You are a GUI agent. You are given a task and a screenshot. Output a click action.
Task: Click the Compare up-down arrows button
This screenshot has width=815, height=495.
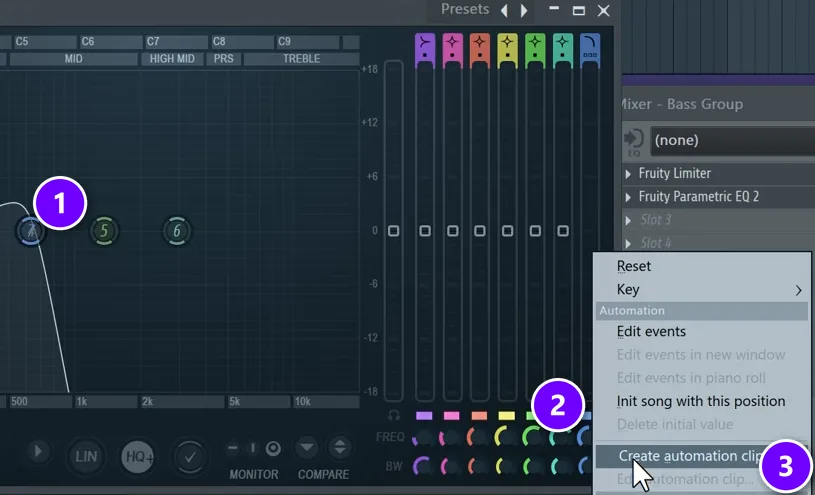[x=339, y=447]
